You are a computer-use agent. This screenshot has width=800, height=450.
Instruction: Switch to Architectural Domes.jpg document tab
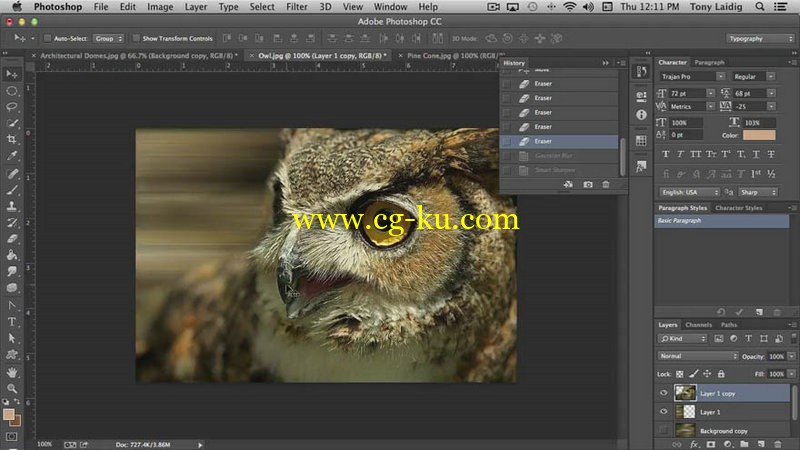[x=139, y=56]
